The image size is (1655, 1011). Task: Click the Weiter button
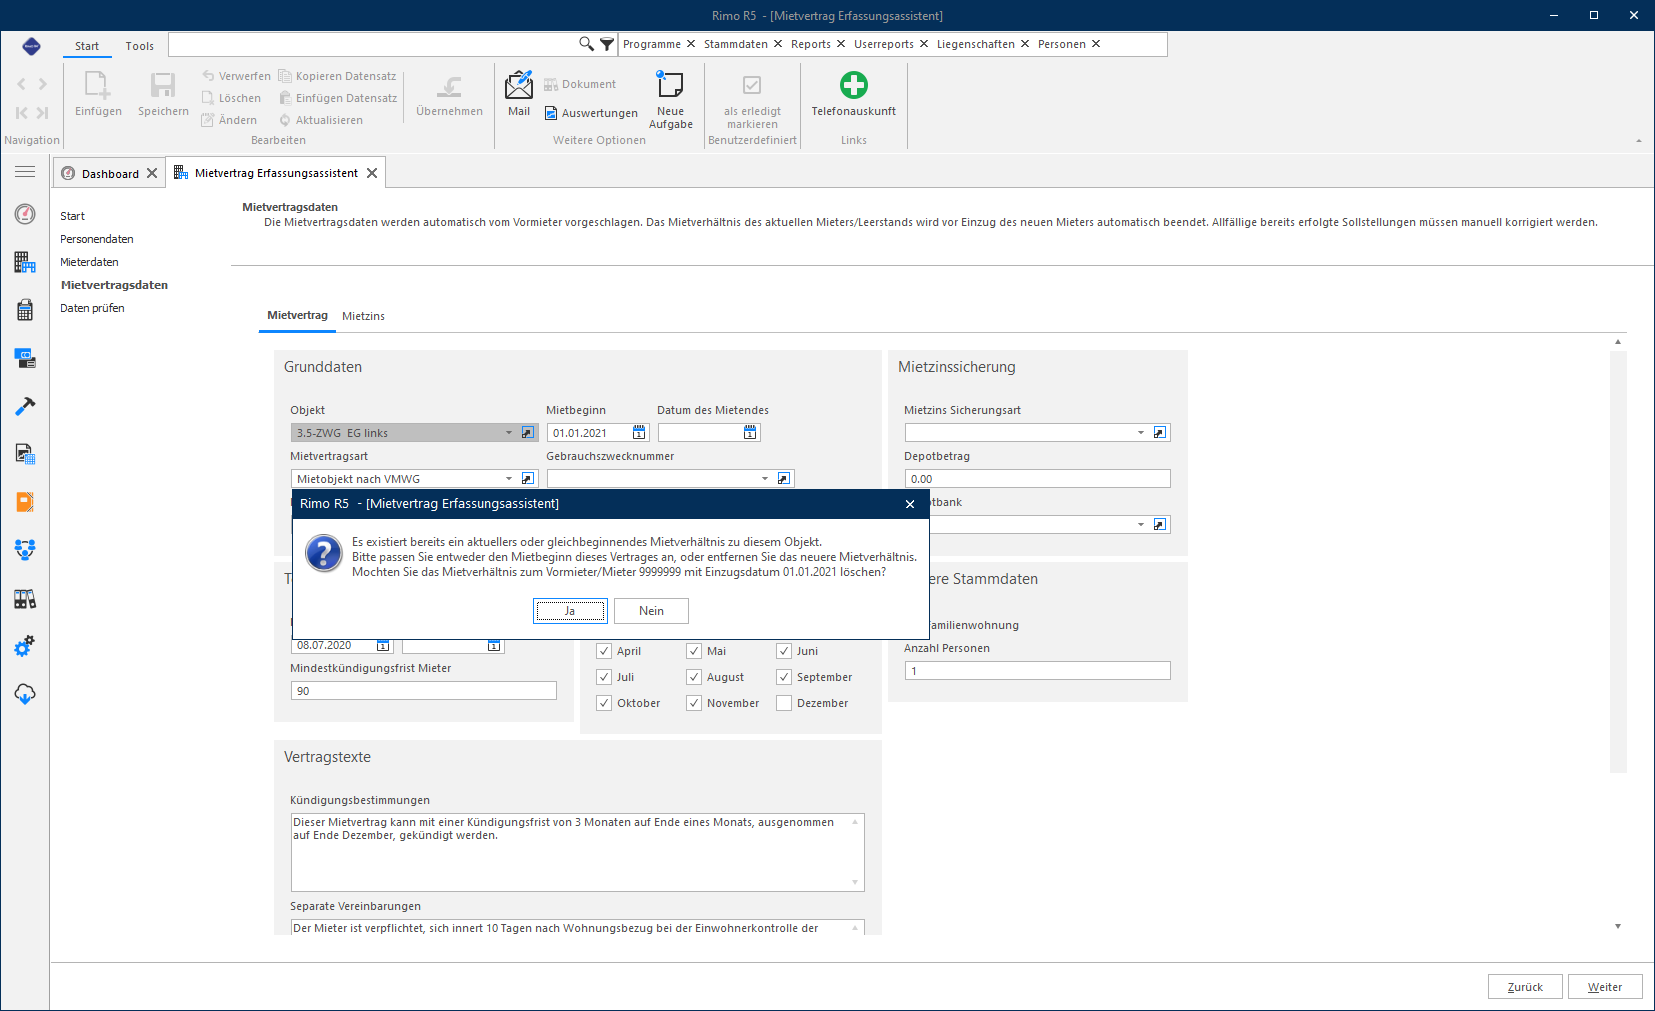pyautogui.click(x=1605, y=987)
